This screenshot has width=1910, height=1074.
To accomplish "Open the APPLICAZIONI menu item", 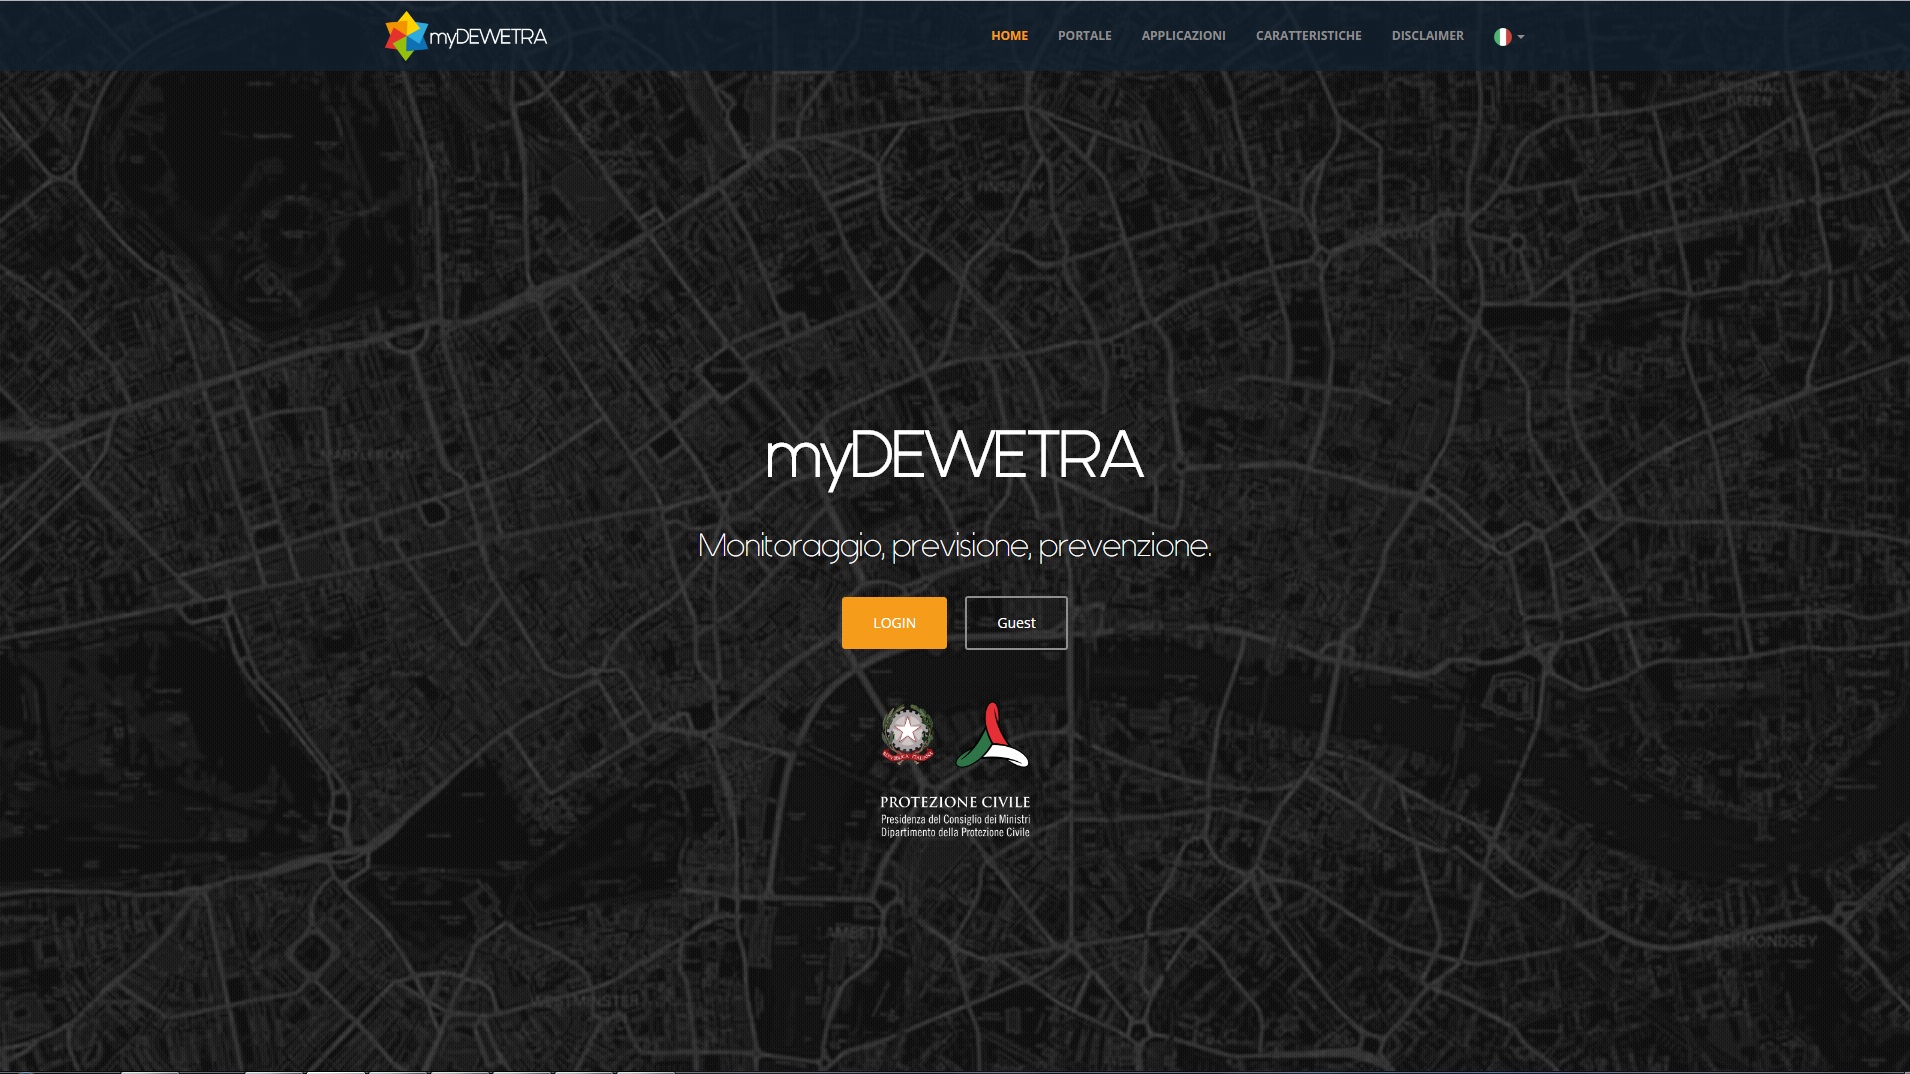I will pos(1183,36).
